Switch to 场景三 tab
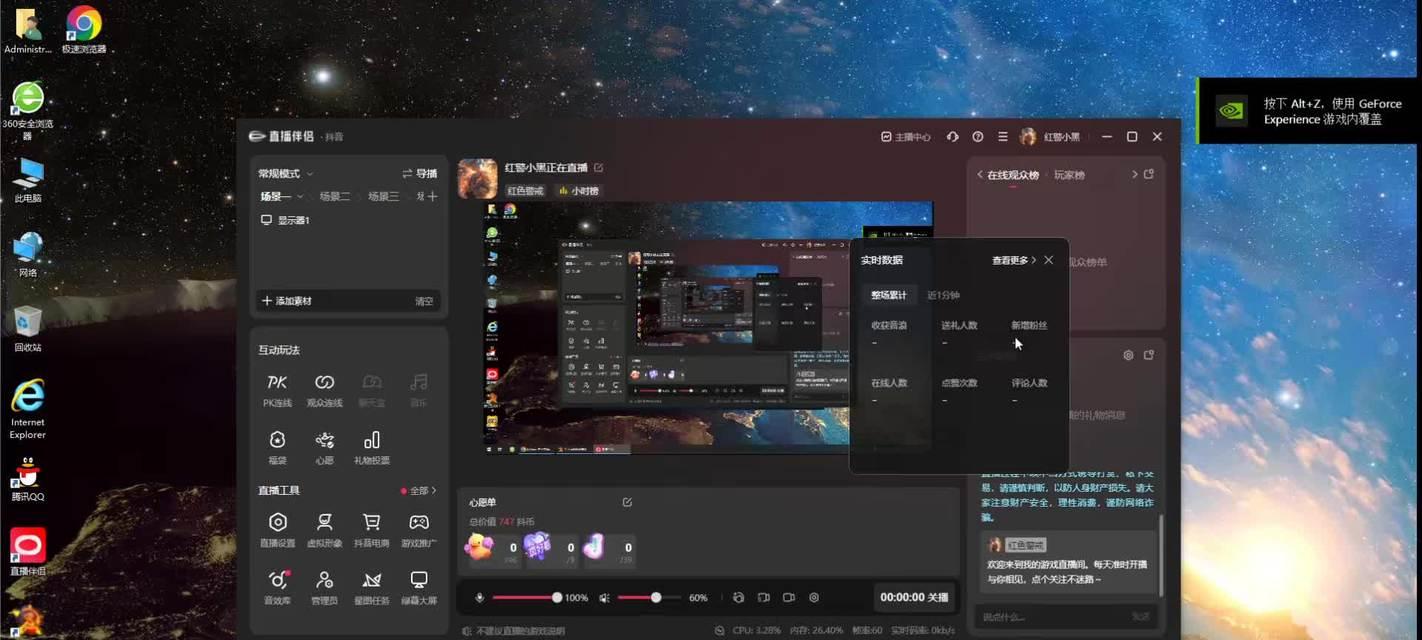This screenshot has width=1422, height=640. point(383,197)
